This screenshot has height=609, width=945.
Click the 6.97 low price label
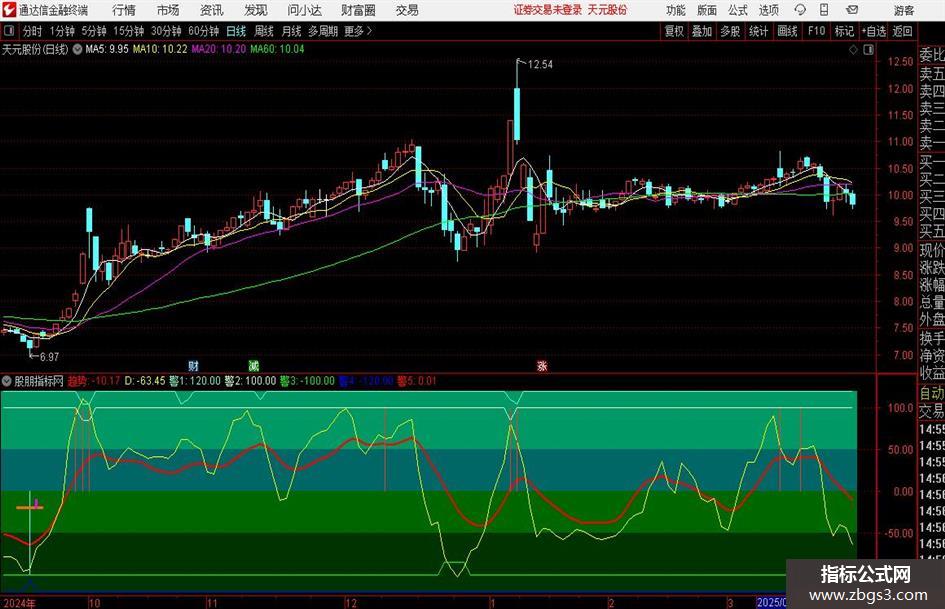coord(49,357)
